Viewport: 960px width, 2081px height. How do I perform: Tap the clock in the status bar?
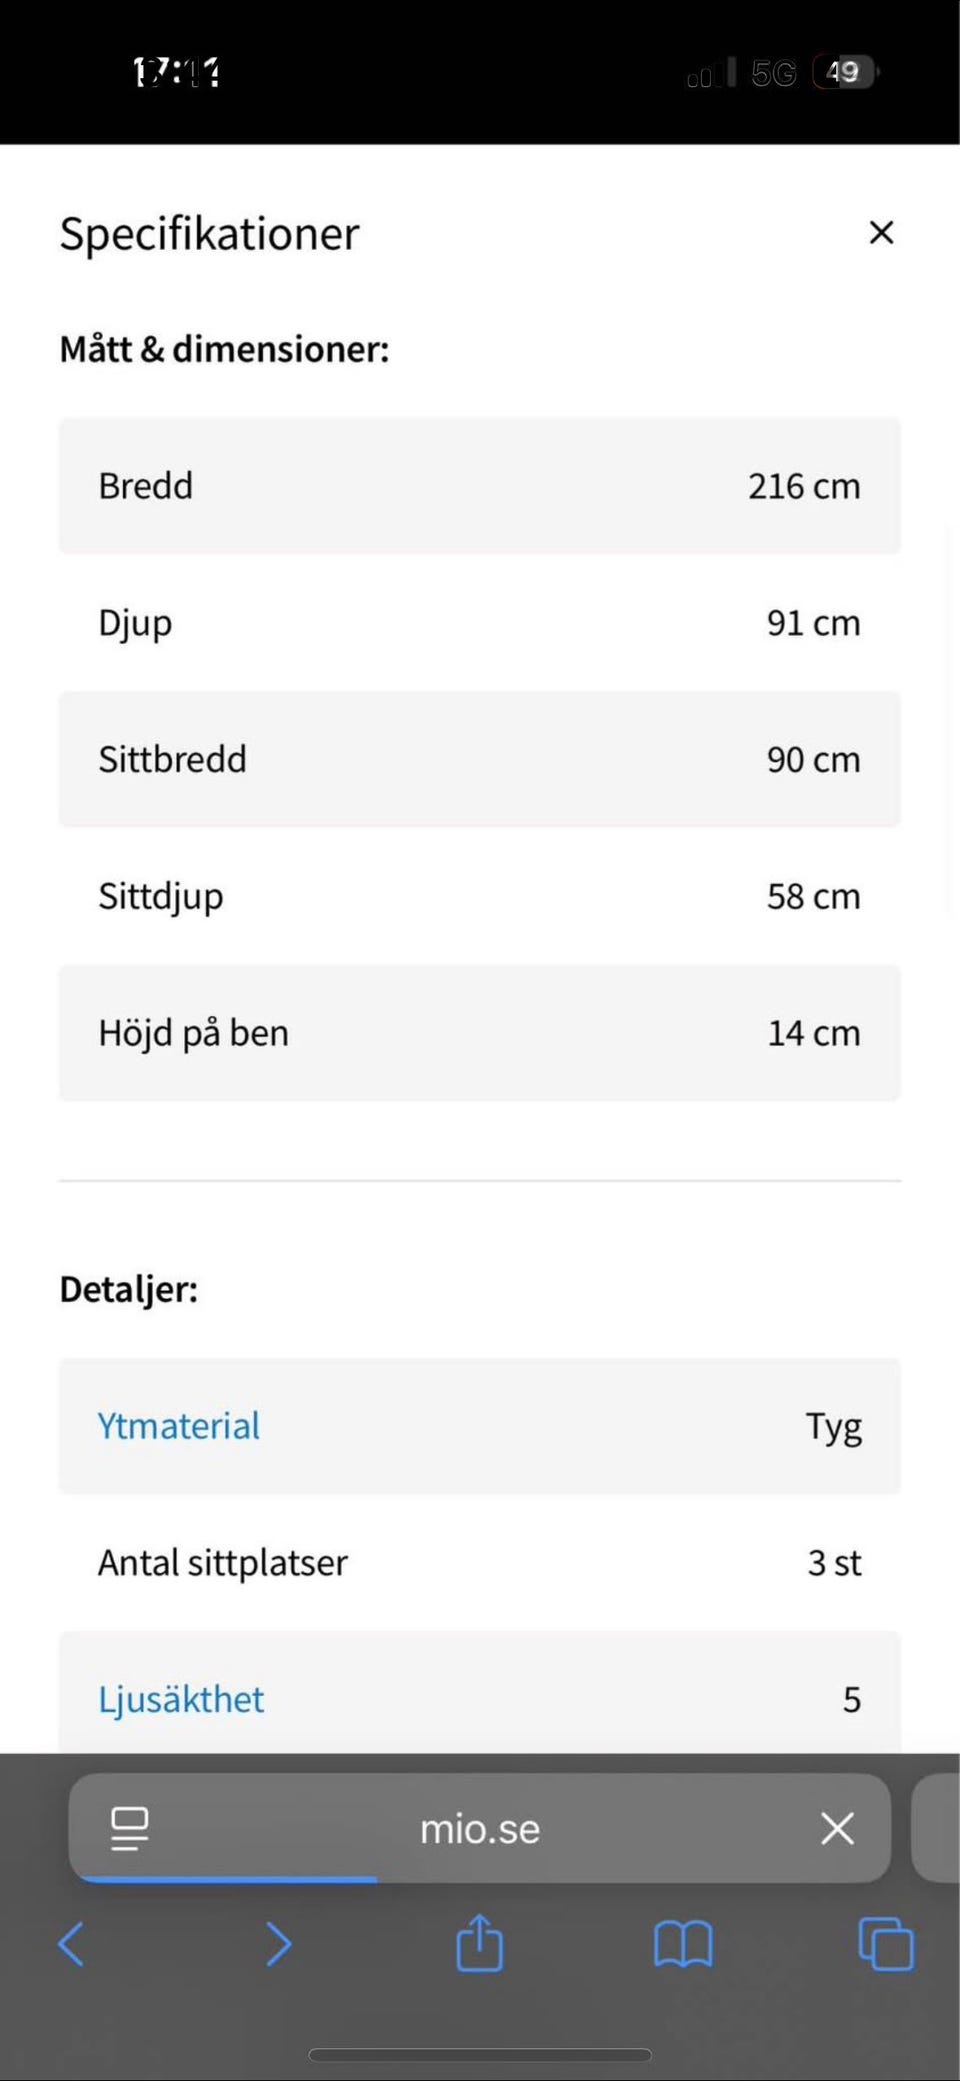click(177, 72)
